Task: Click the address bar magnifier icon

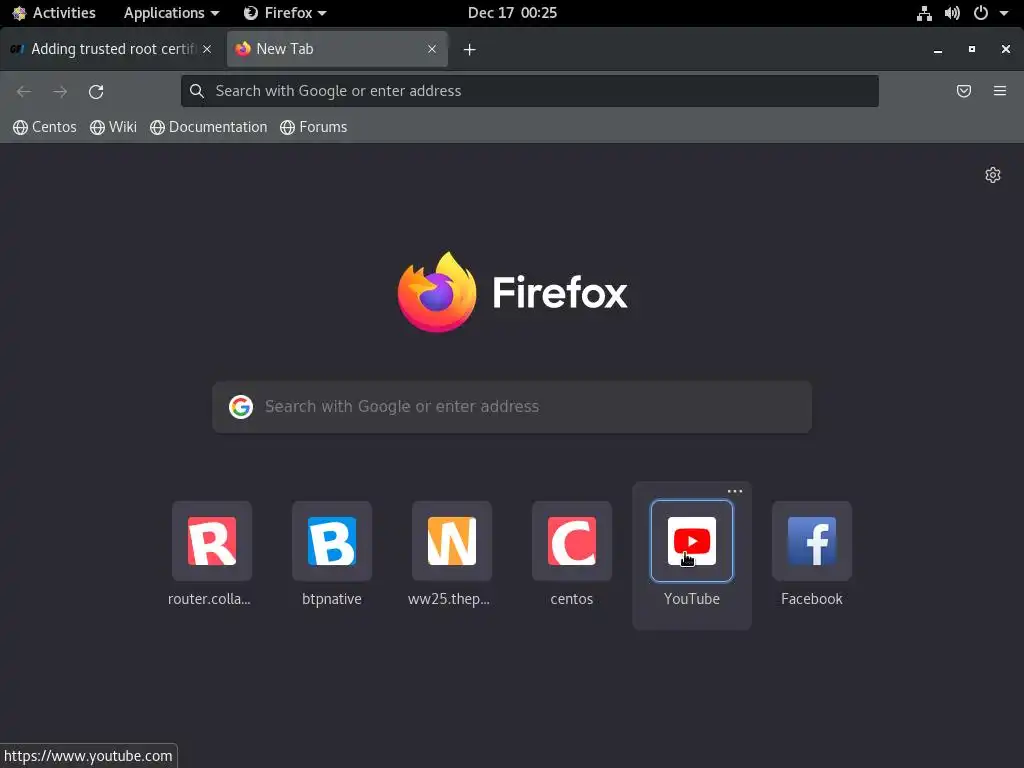Action: pos(197,91)
